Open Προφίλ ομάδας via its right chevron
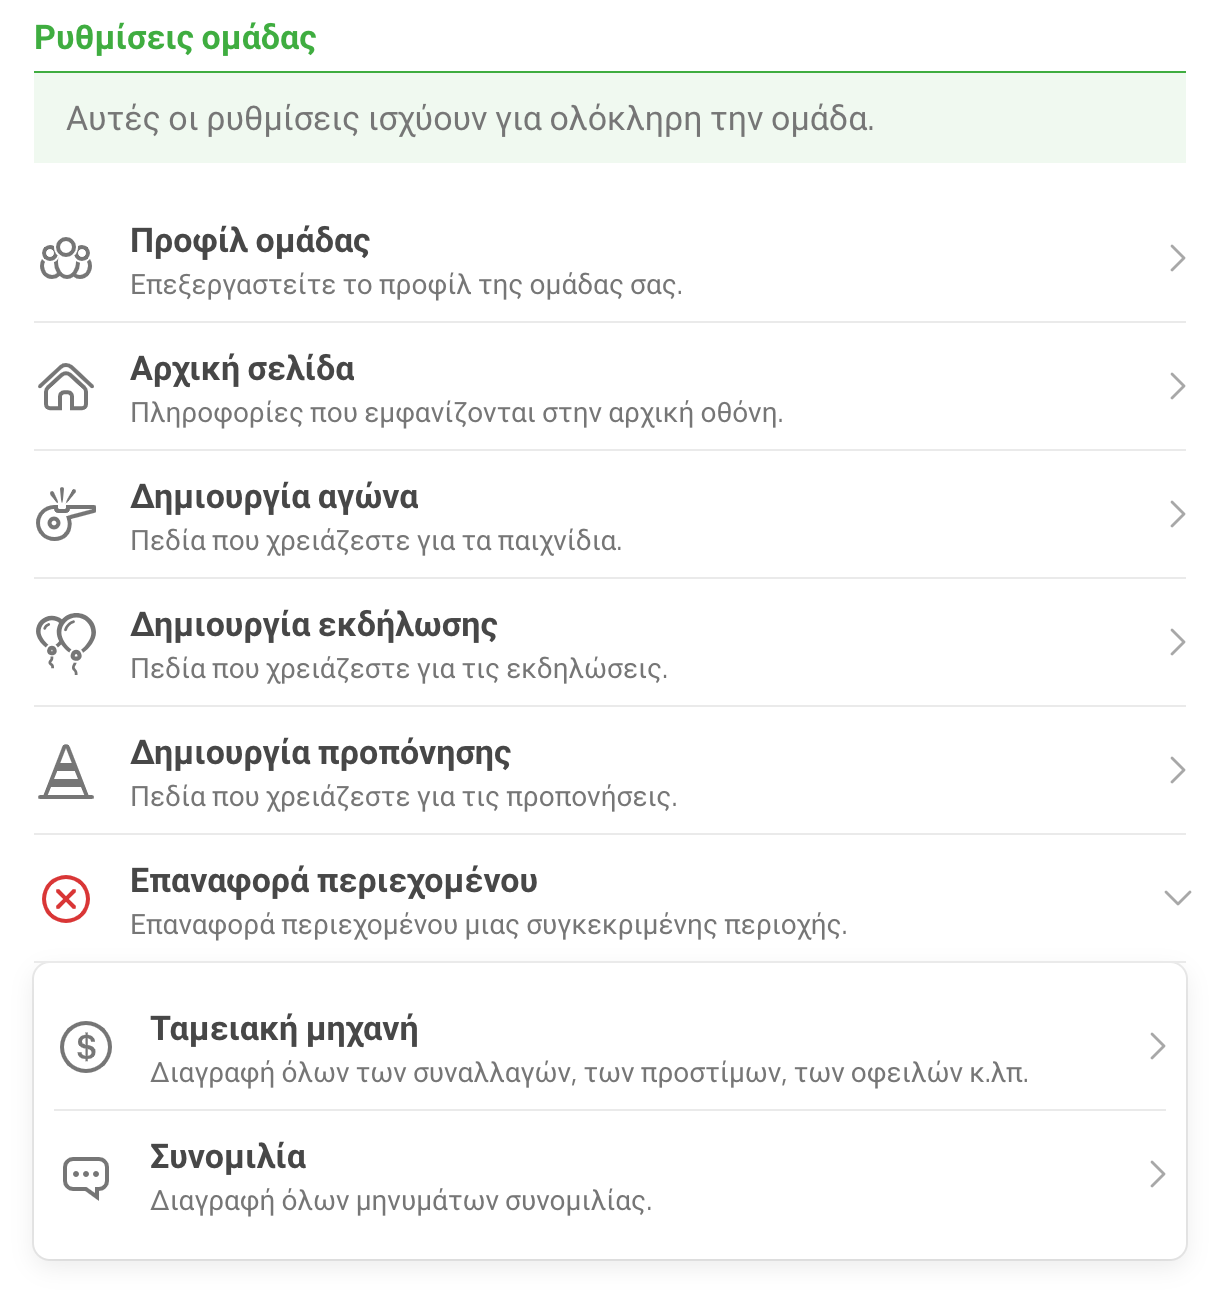 [1178, 258]
